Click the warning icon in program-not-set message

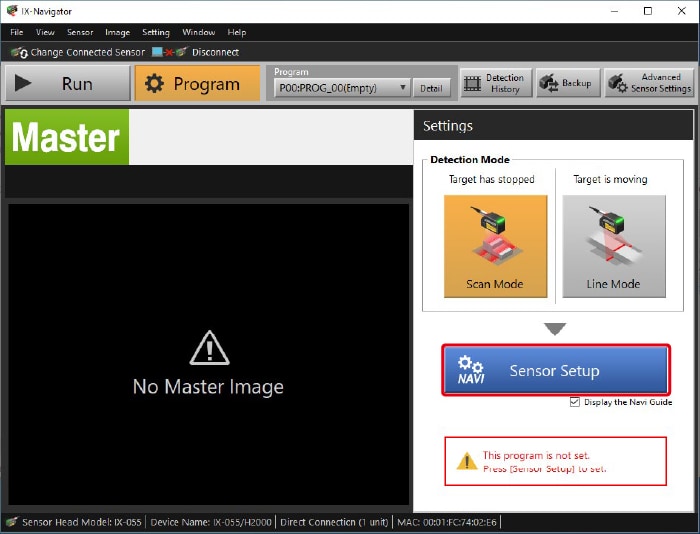point(466,461)
